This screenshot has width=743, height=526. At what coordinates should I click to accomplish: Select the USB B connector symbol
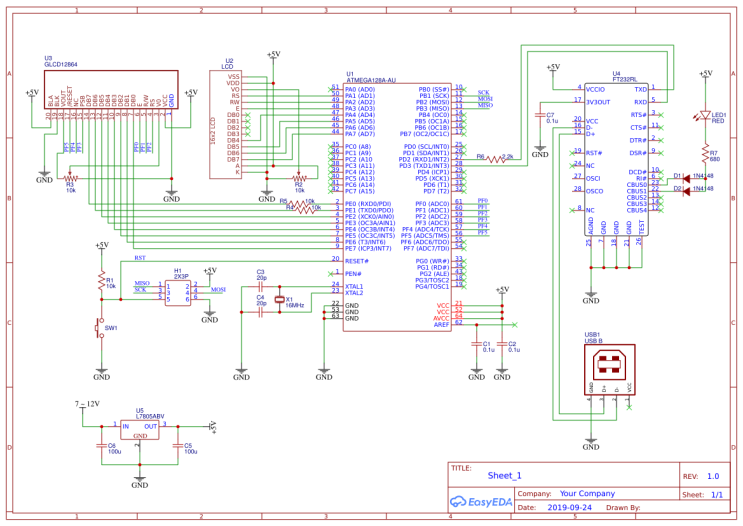click(x=609, y=370)
